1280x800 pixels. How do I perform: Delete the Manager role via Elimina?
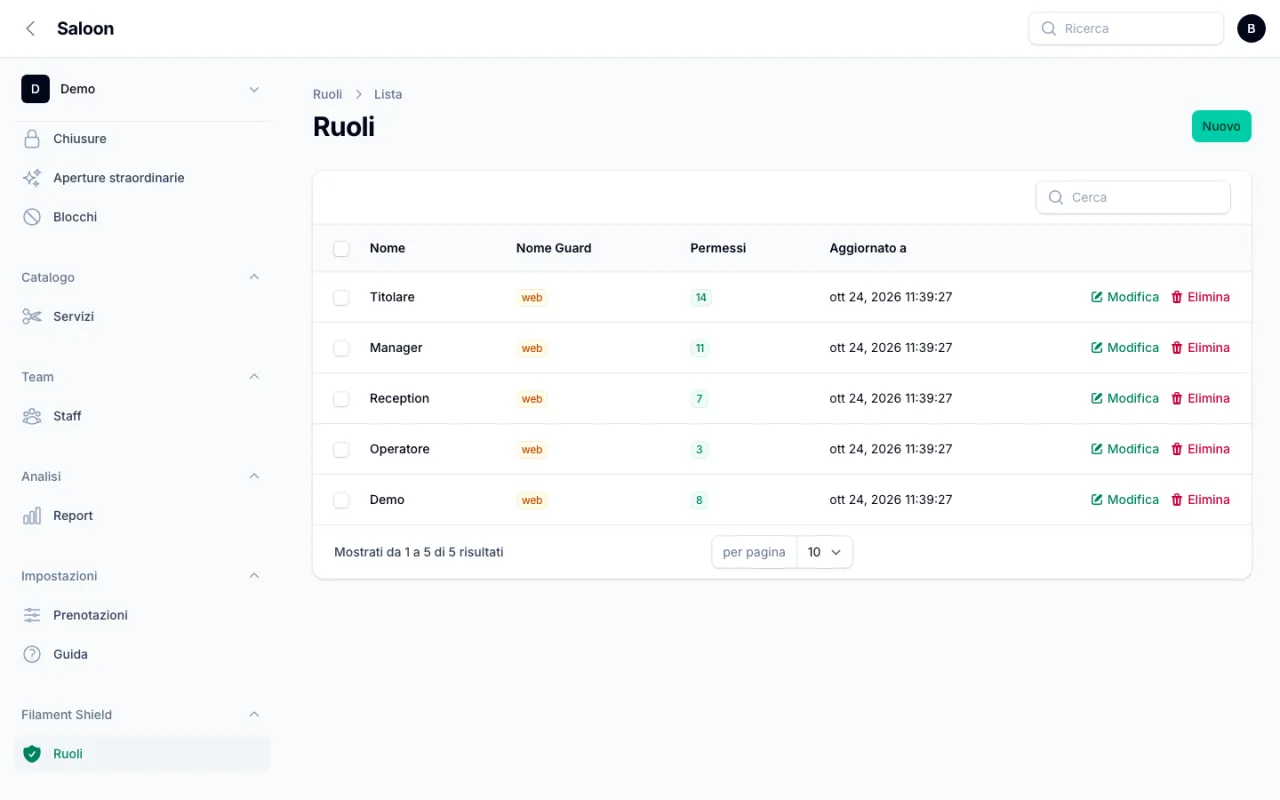click(x=1200, y=348)
